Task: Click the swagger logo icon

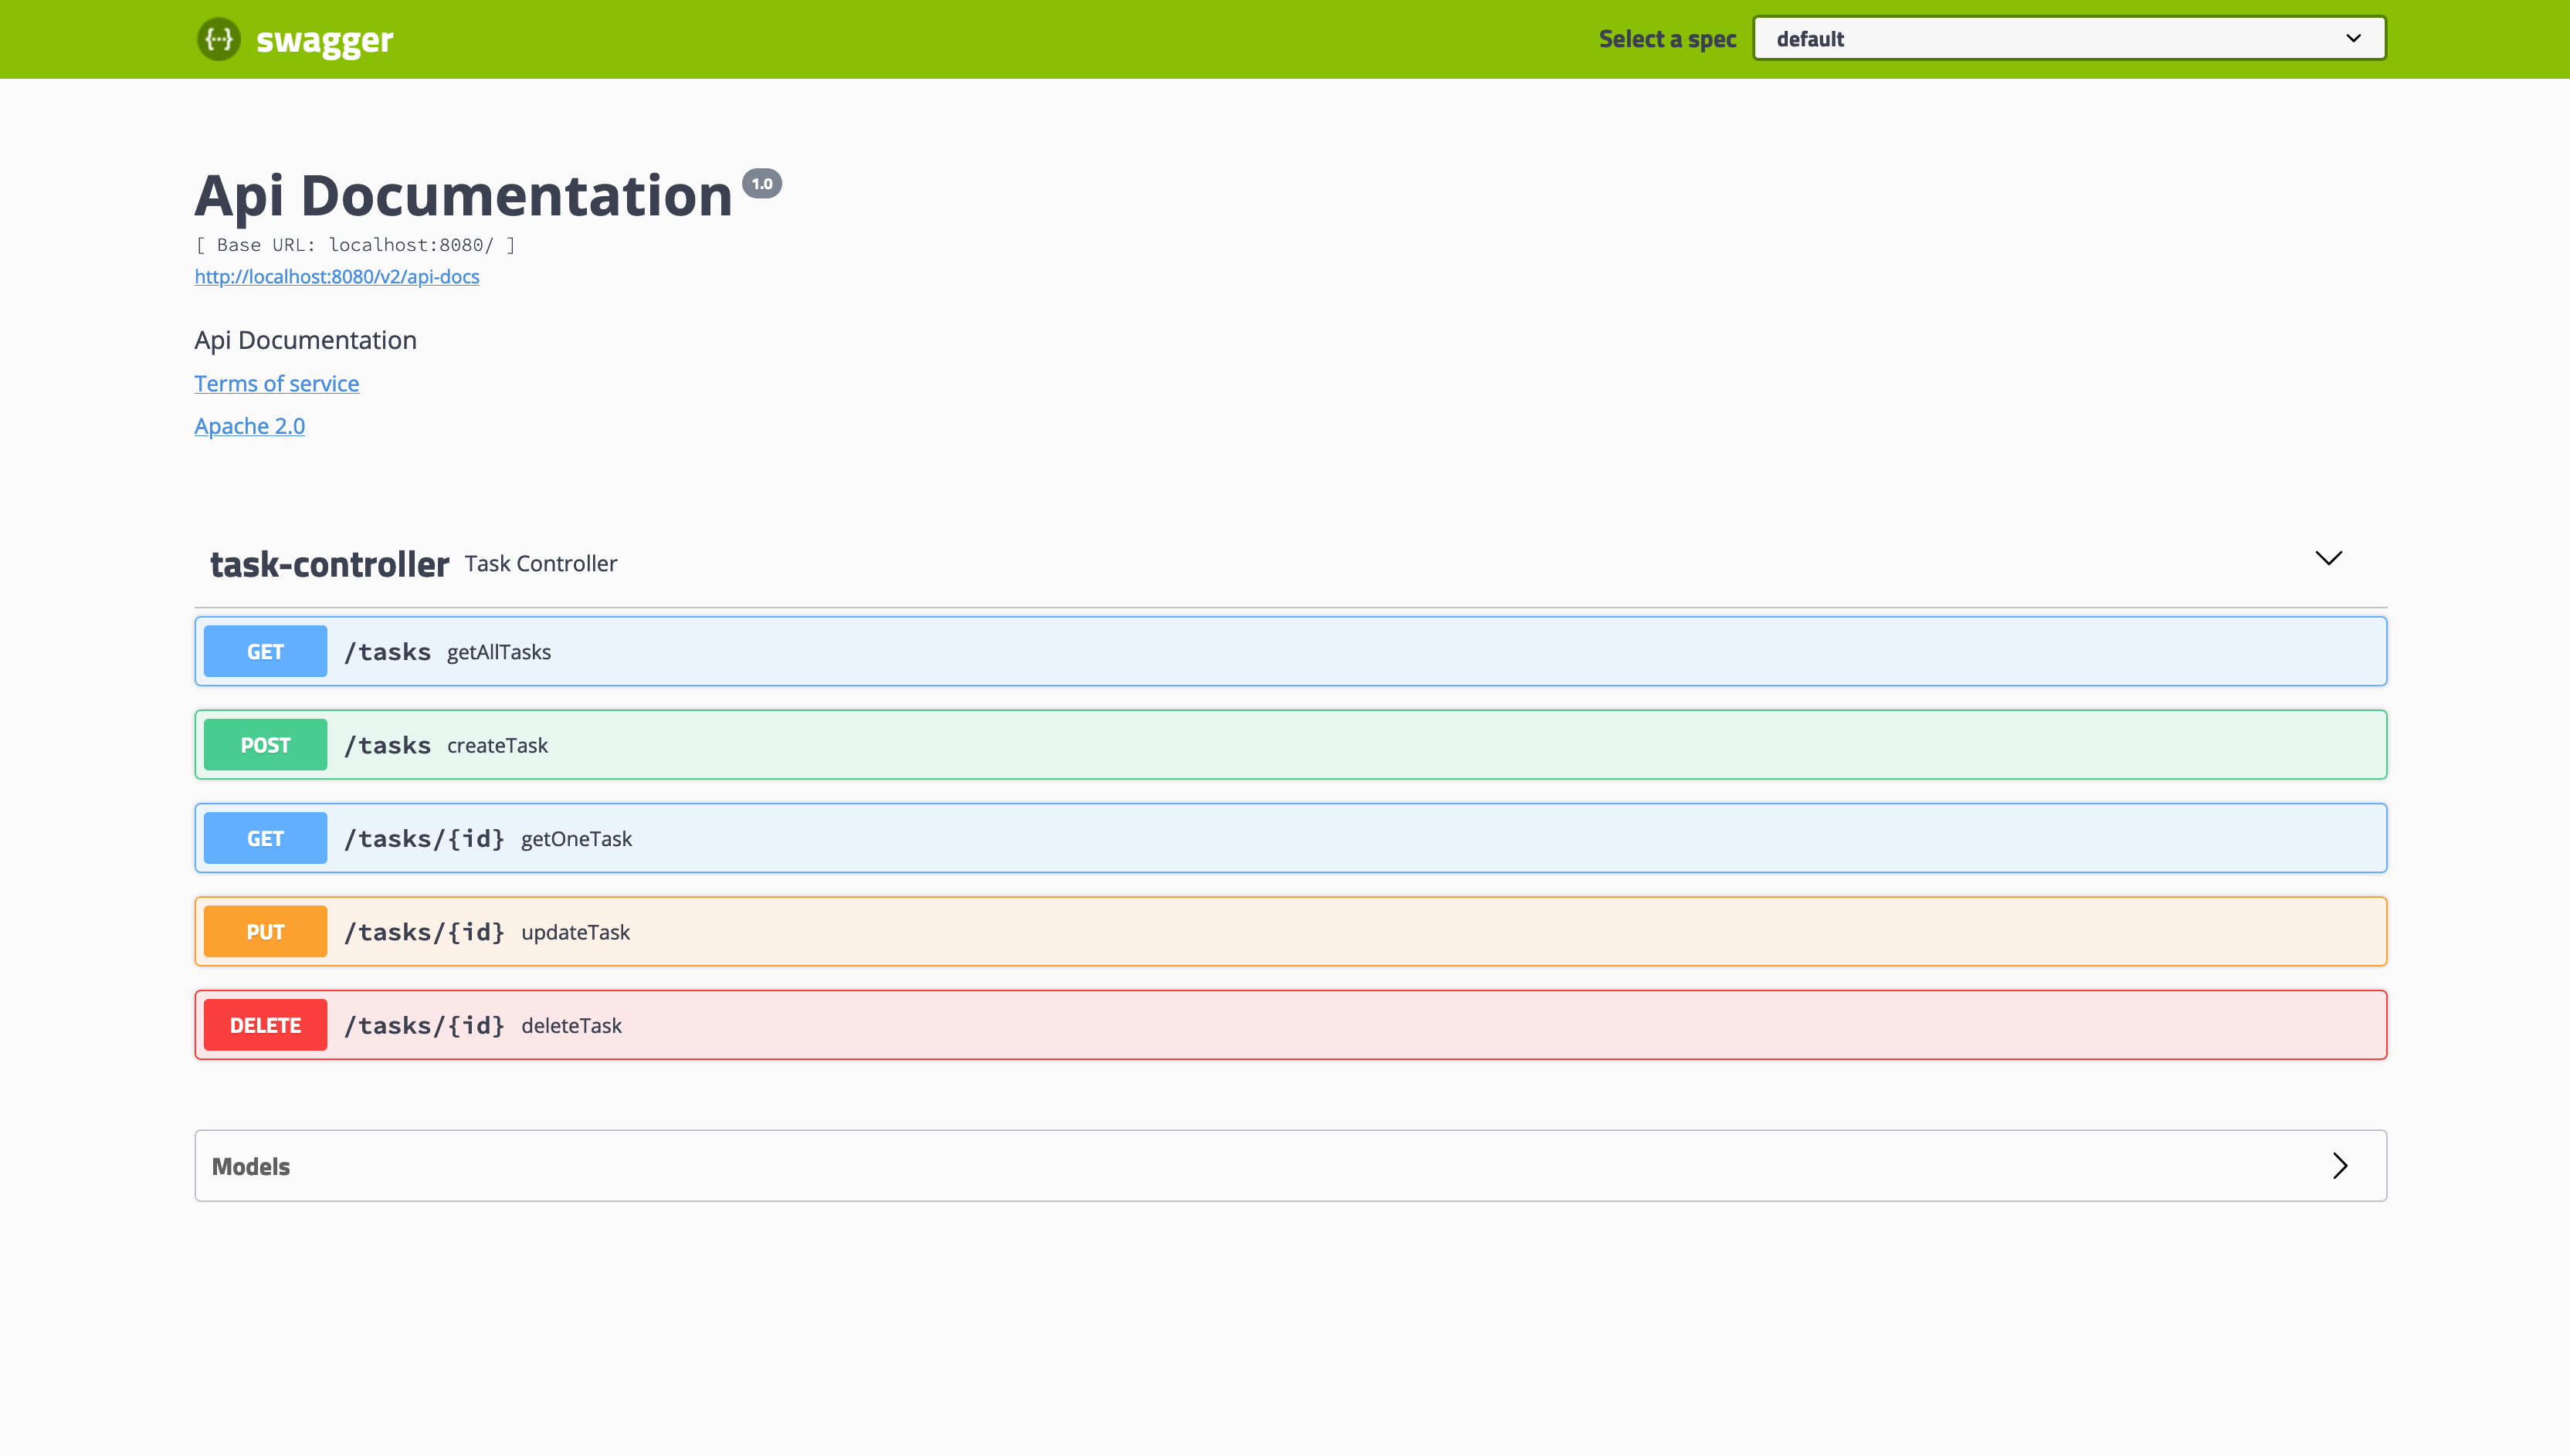Action: [x=219, y=39]
